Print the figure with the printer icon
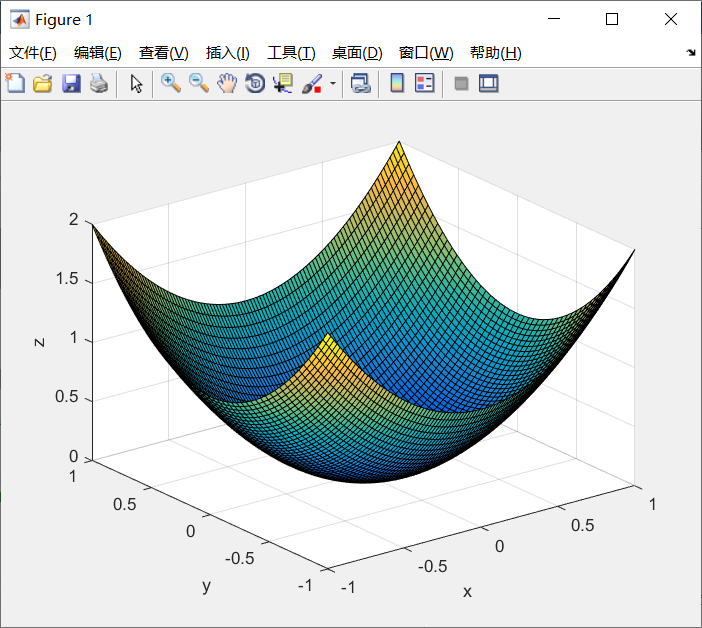702x628 pixels. point(99,83)
